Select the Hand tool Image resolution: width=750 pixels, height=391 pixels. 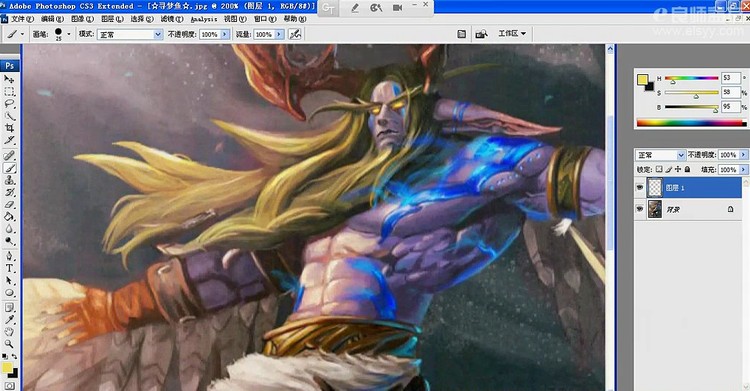pyautogui.click(x=9, y=332)
